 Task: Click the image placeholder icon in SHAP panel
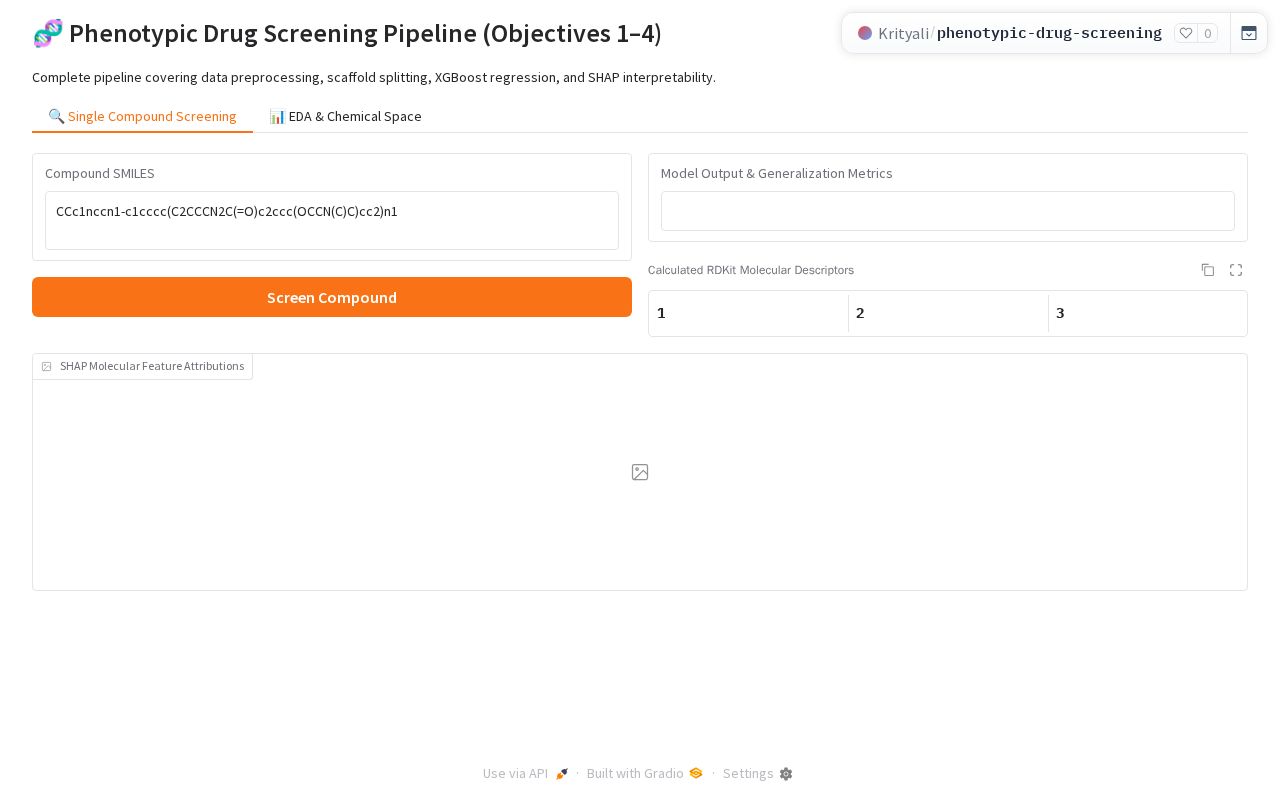pyautogui.click(x=640, y=472)
